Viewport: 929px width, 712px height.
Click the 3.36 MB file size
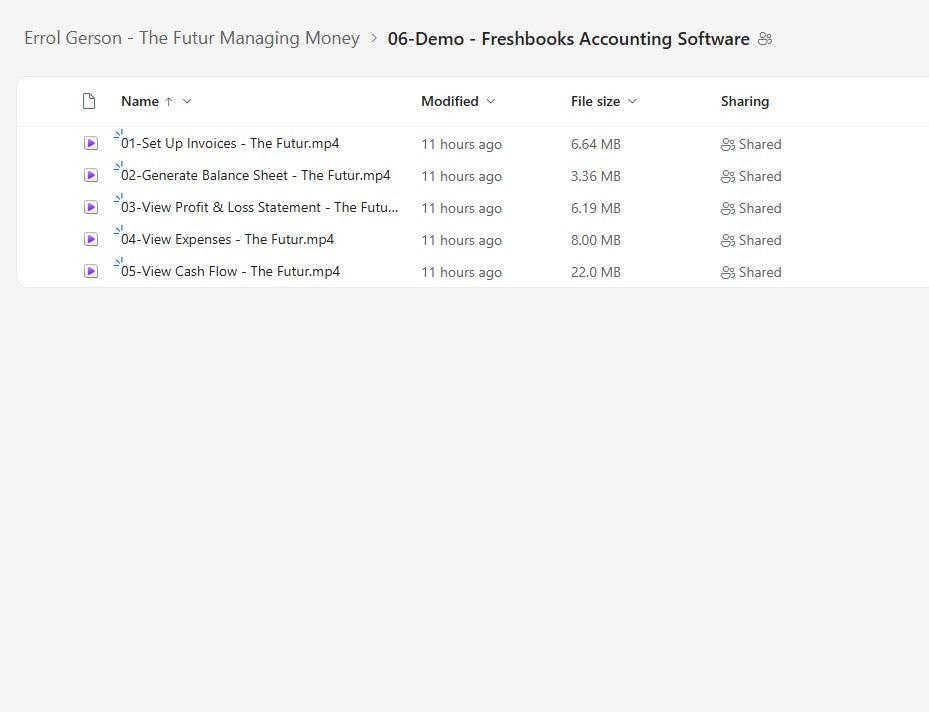(x=595, y=177)
